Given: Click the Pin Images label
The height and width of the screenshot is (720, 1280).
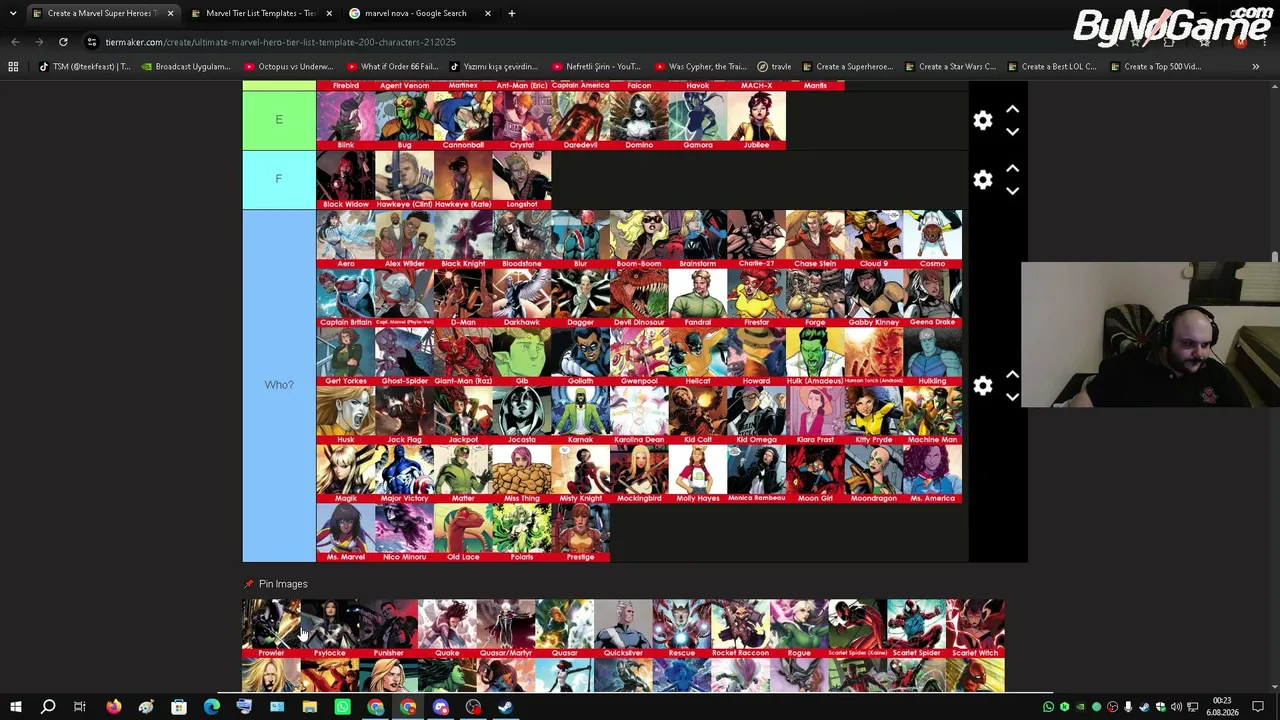Looking at the screenshot, I should (x=283, y=584).
